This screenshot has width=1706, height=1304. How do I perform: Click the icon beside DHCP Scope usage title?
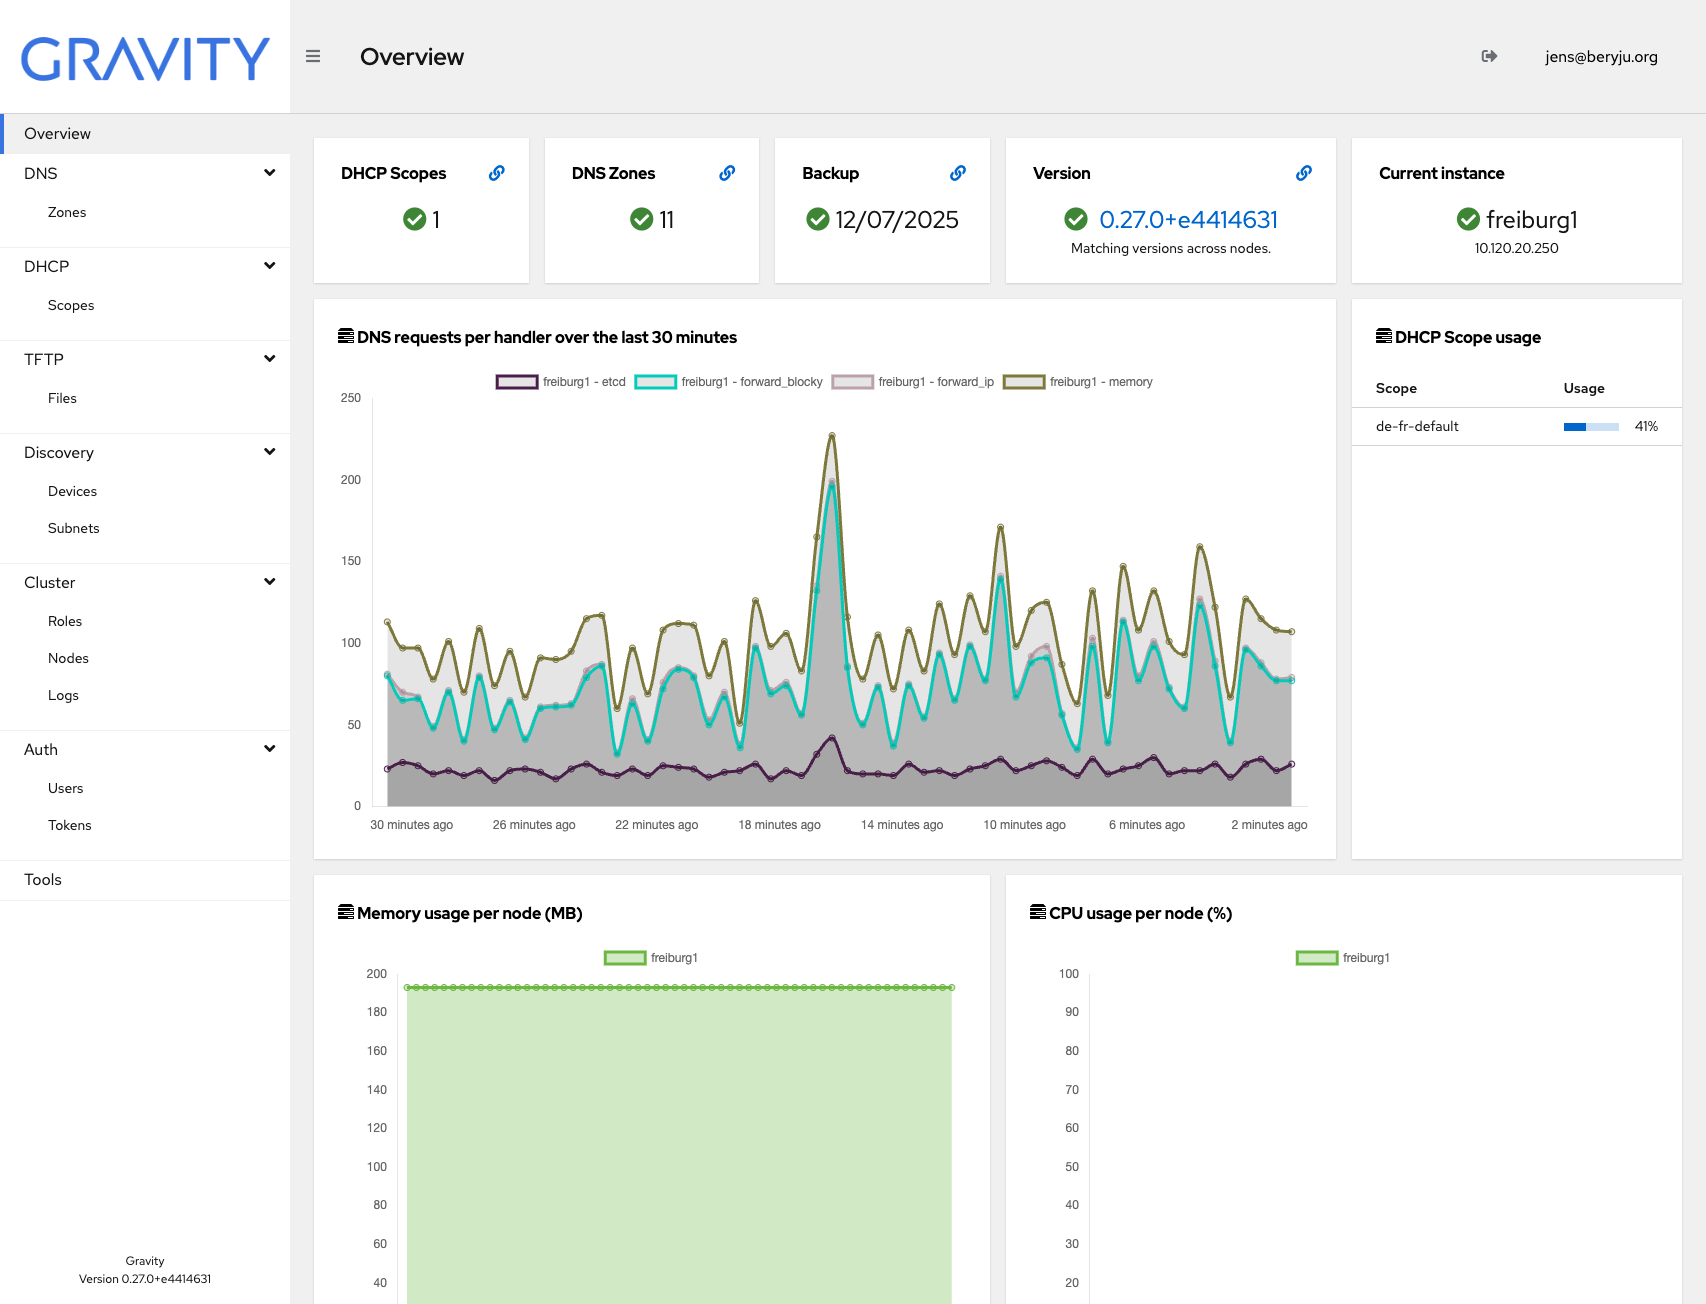1384,336
